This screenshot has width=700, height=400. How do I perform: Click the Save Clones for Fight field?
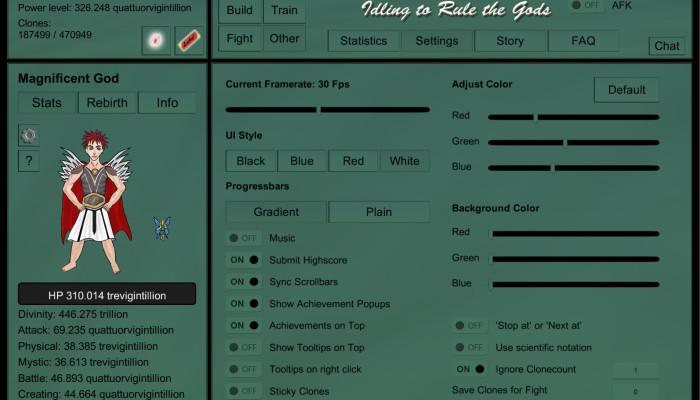pos(635,392)
